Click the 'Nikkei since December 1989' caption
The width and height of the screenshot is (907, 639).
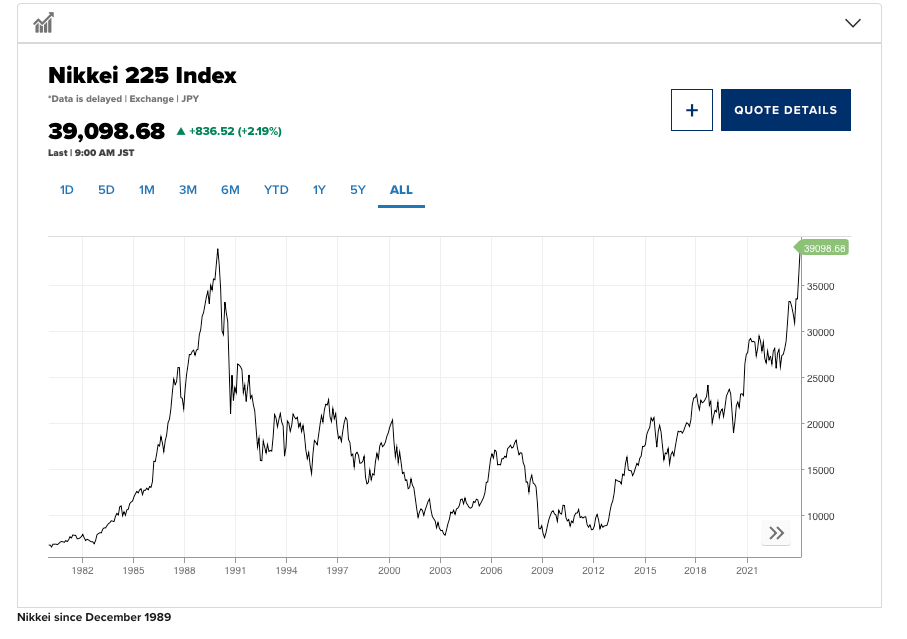point(94,617)
